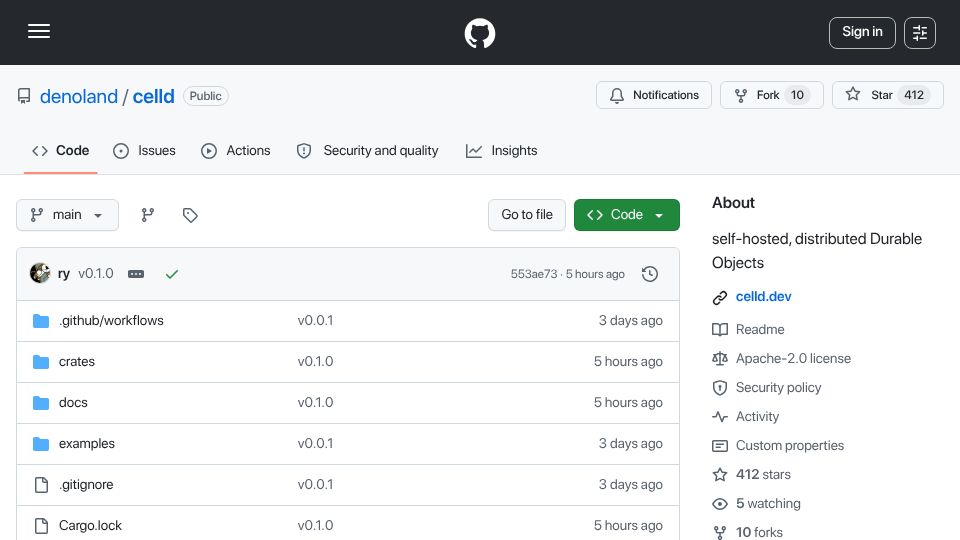This screenshot has width=960, height=540.
Task: Switch to the Code tab
Action: (61, 151)
